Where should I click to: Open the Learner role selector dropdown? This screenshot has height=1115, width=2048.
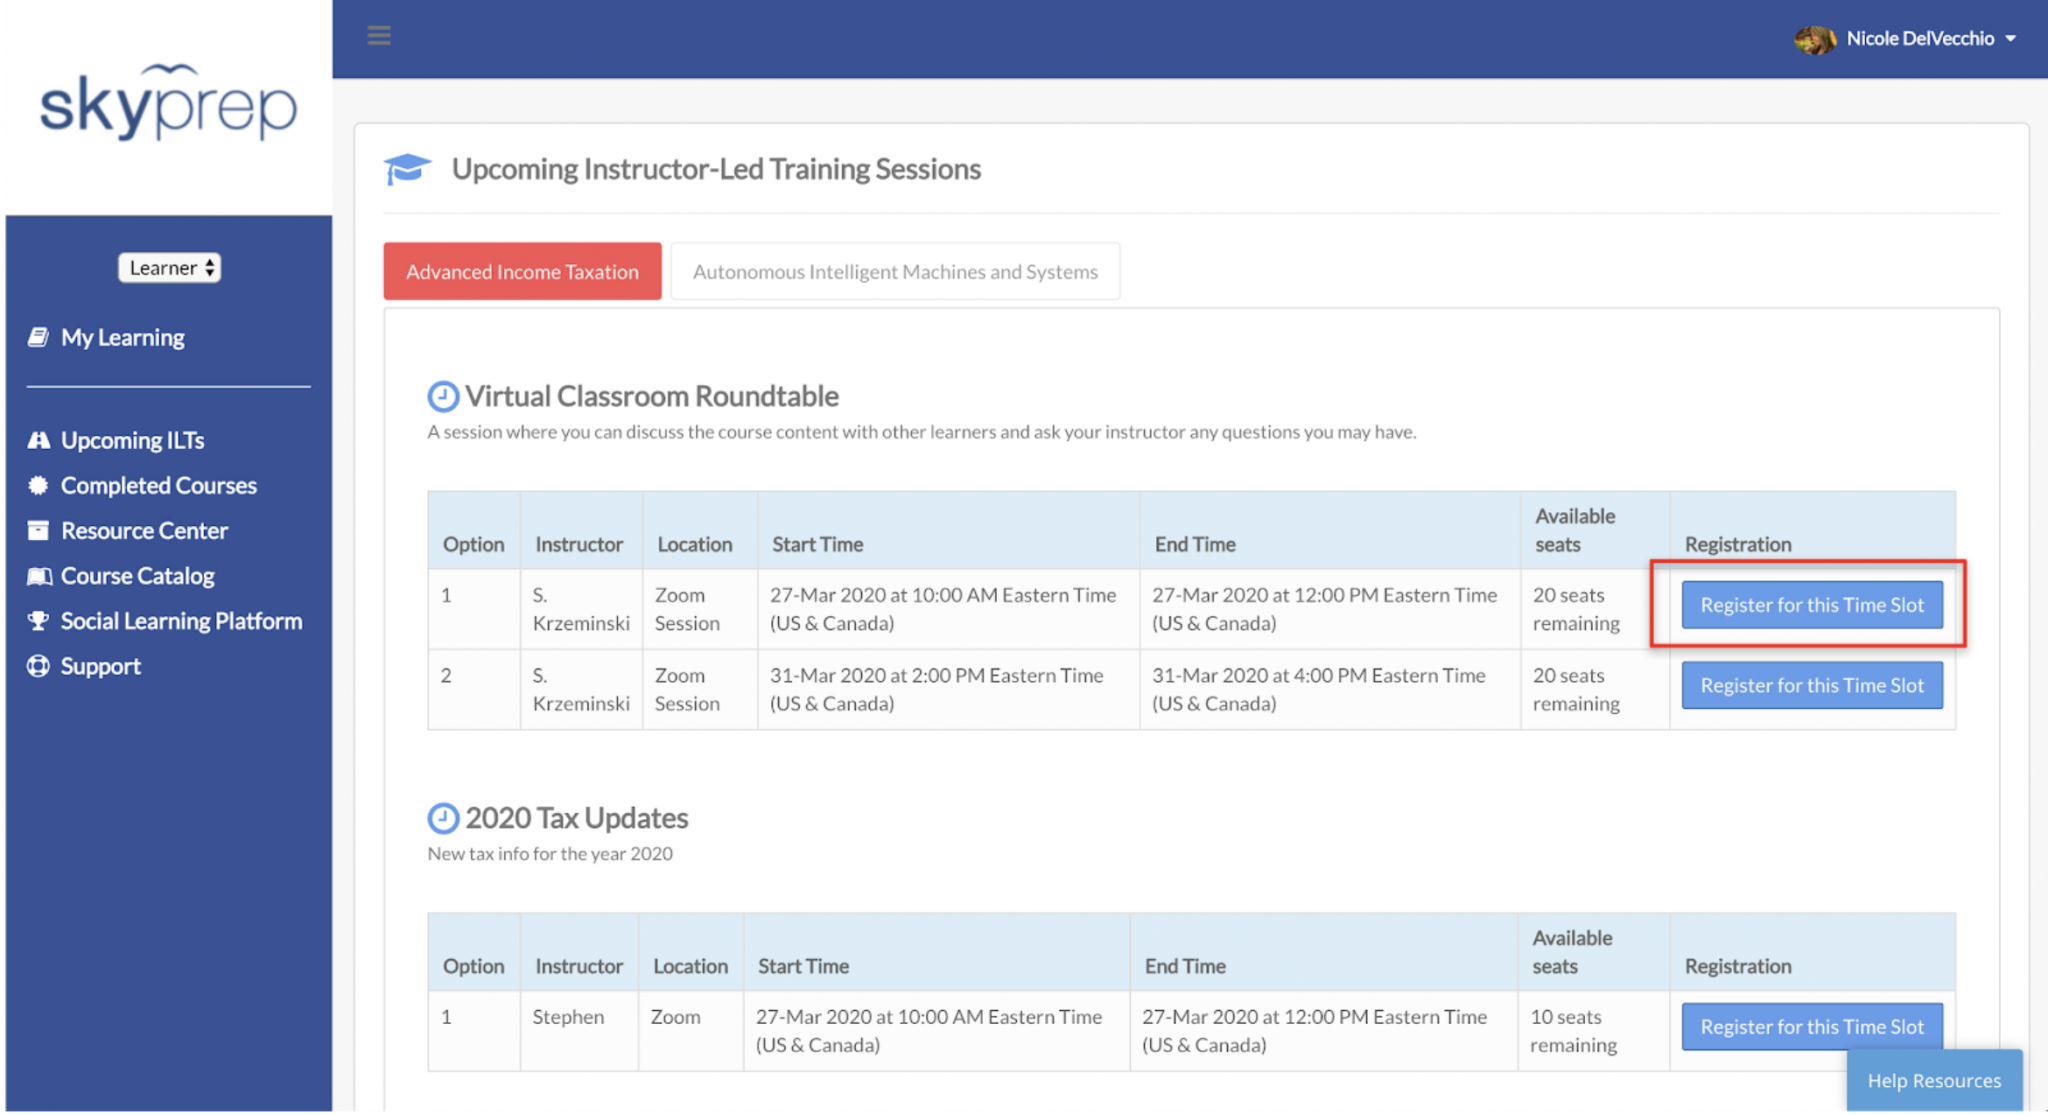click(169, 267)
